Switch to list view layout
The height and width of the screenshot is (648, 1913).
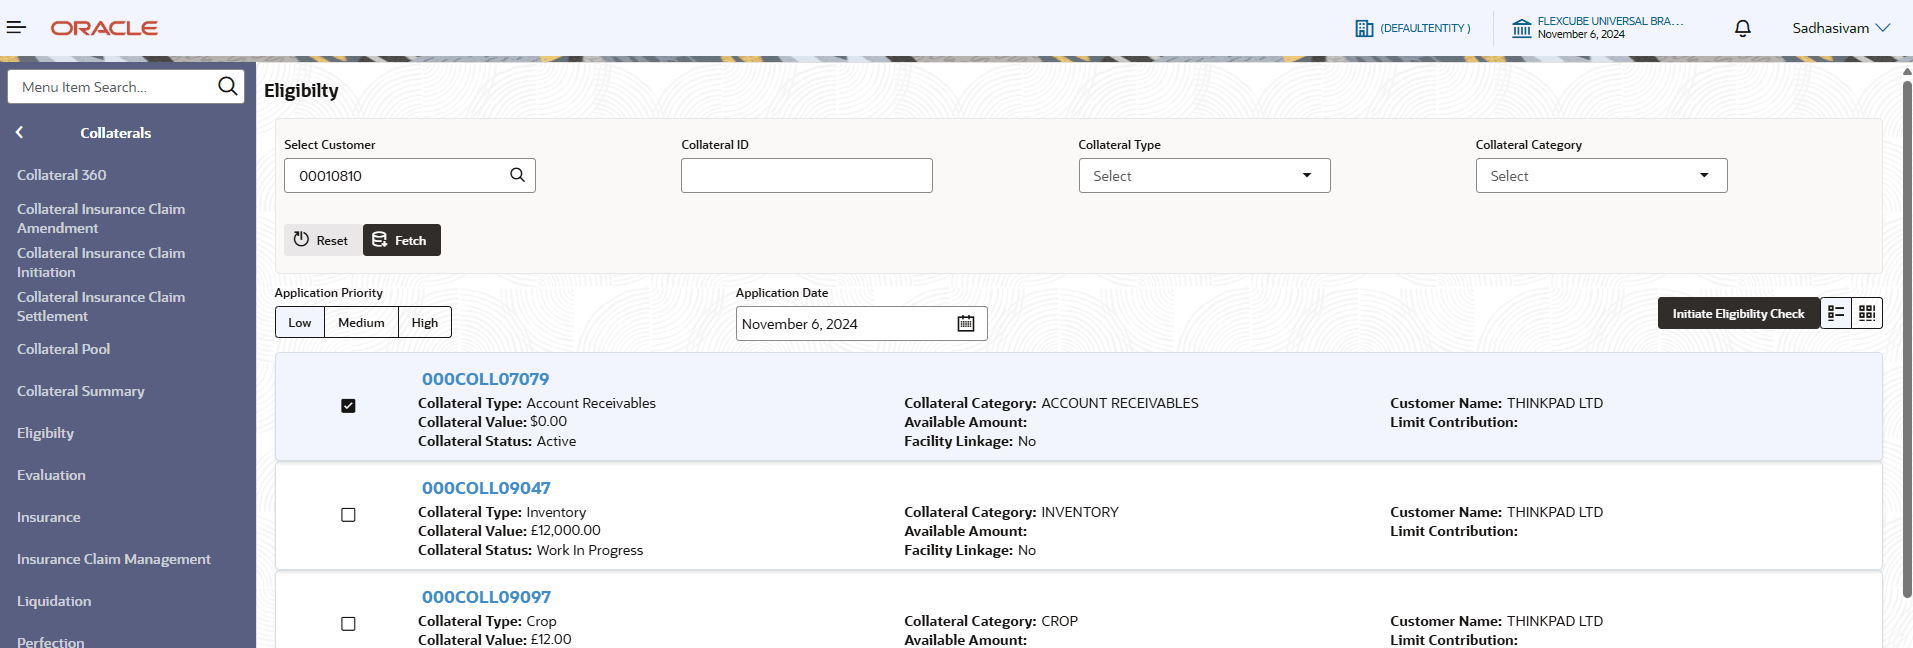pyautogui.click(x=1836, y=313)
